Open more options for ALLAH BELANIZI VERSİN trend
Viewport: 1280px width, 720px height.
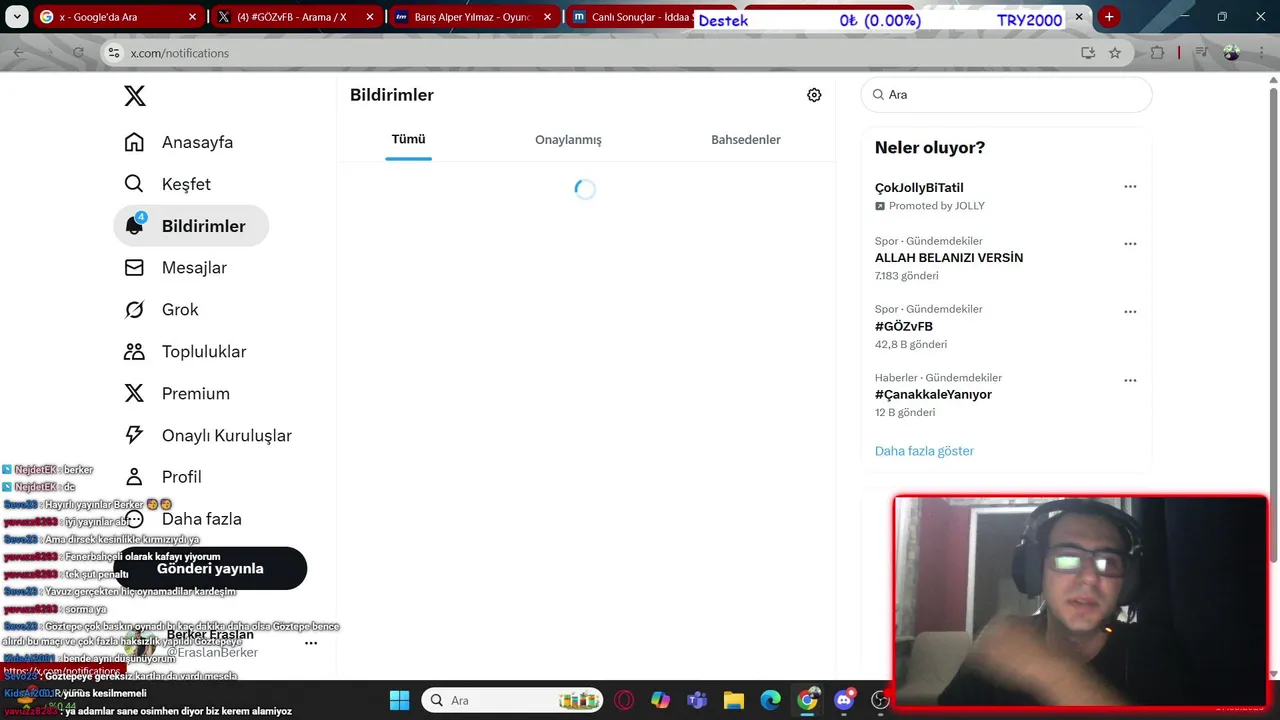coord(1130,244)
